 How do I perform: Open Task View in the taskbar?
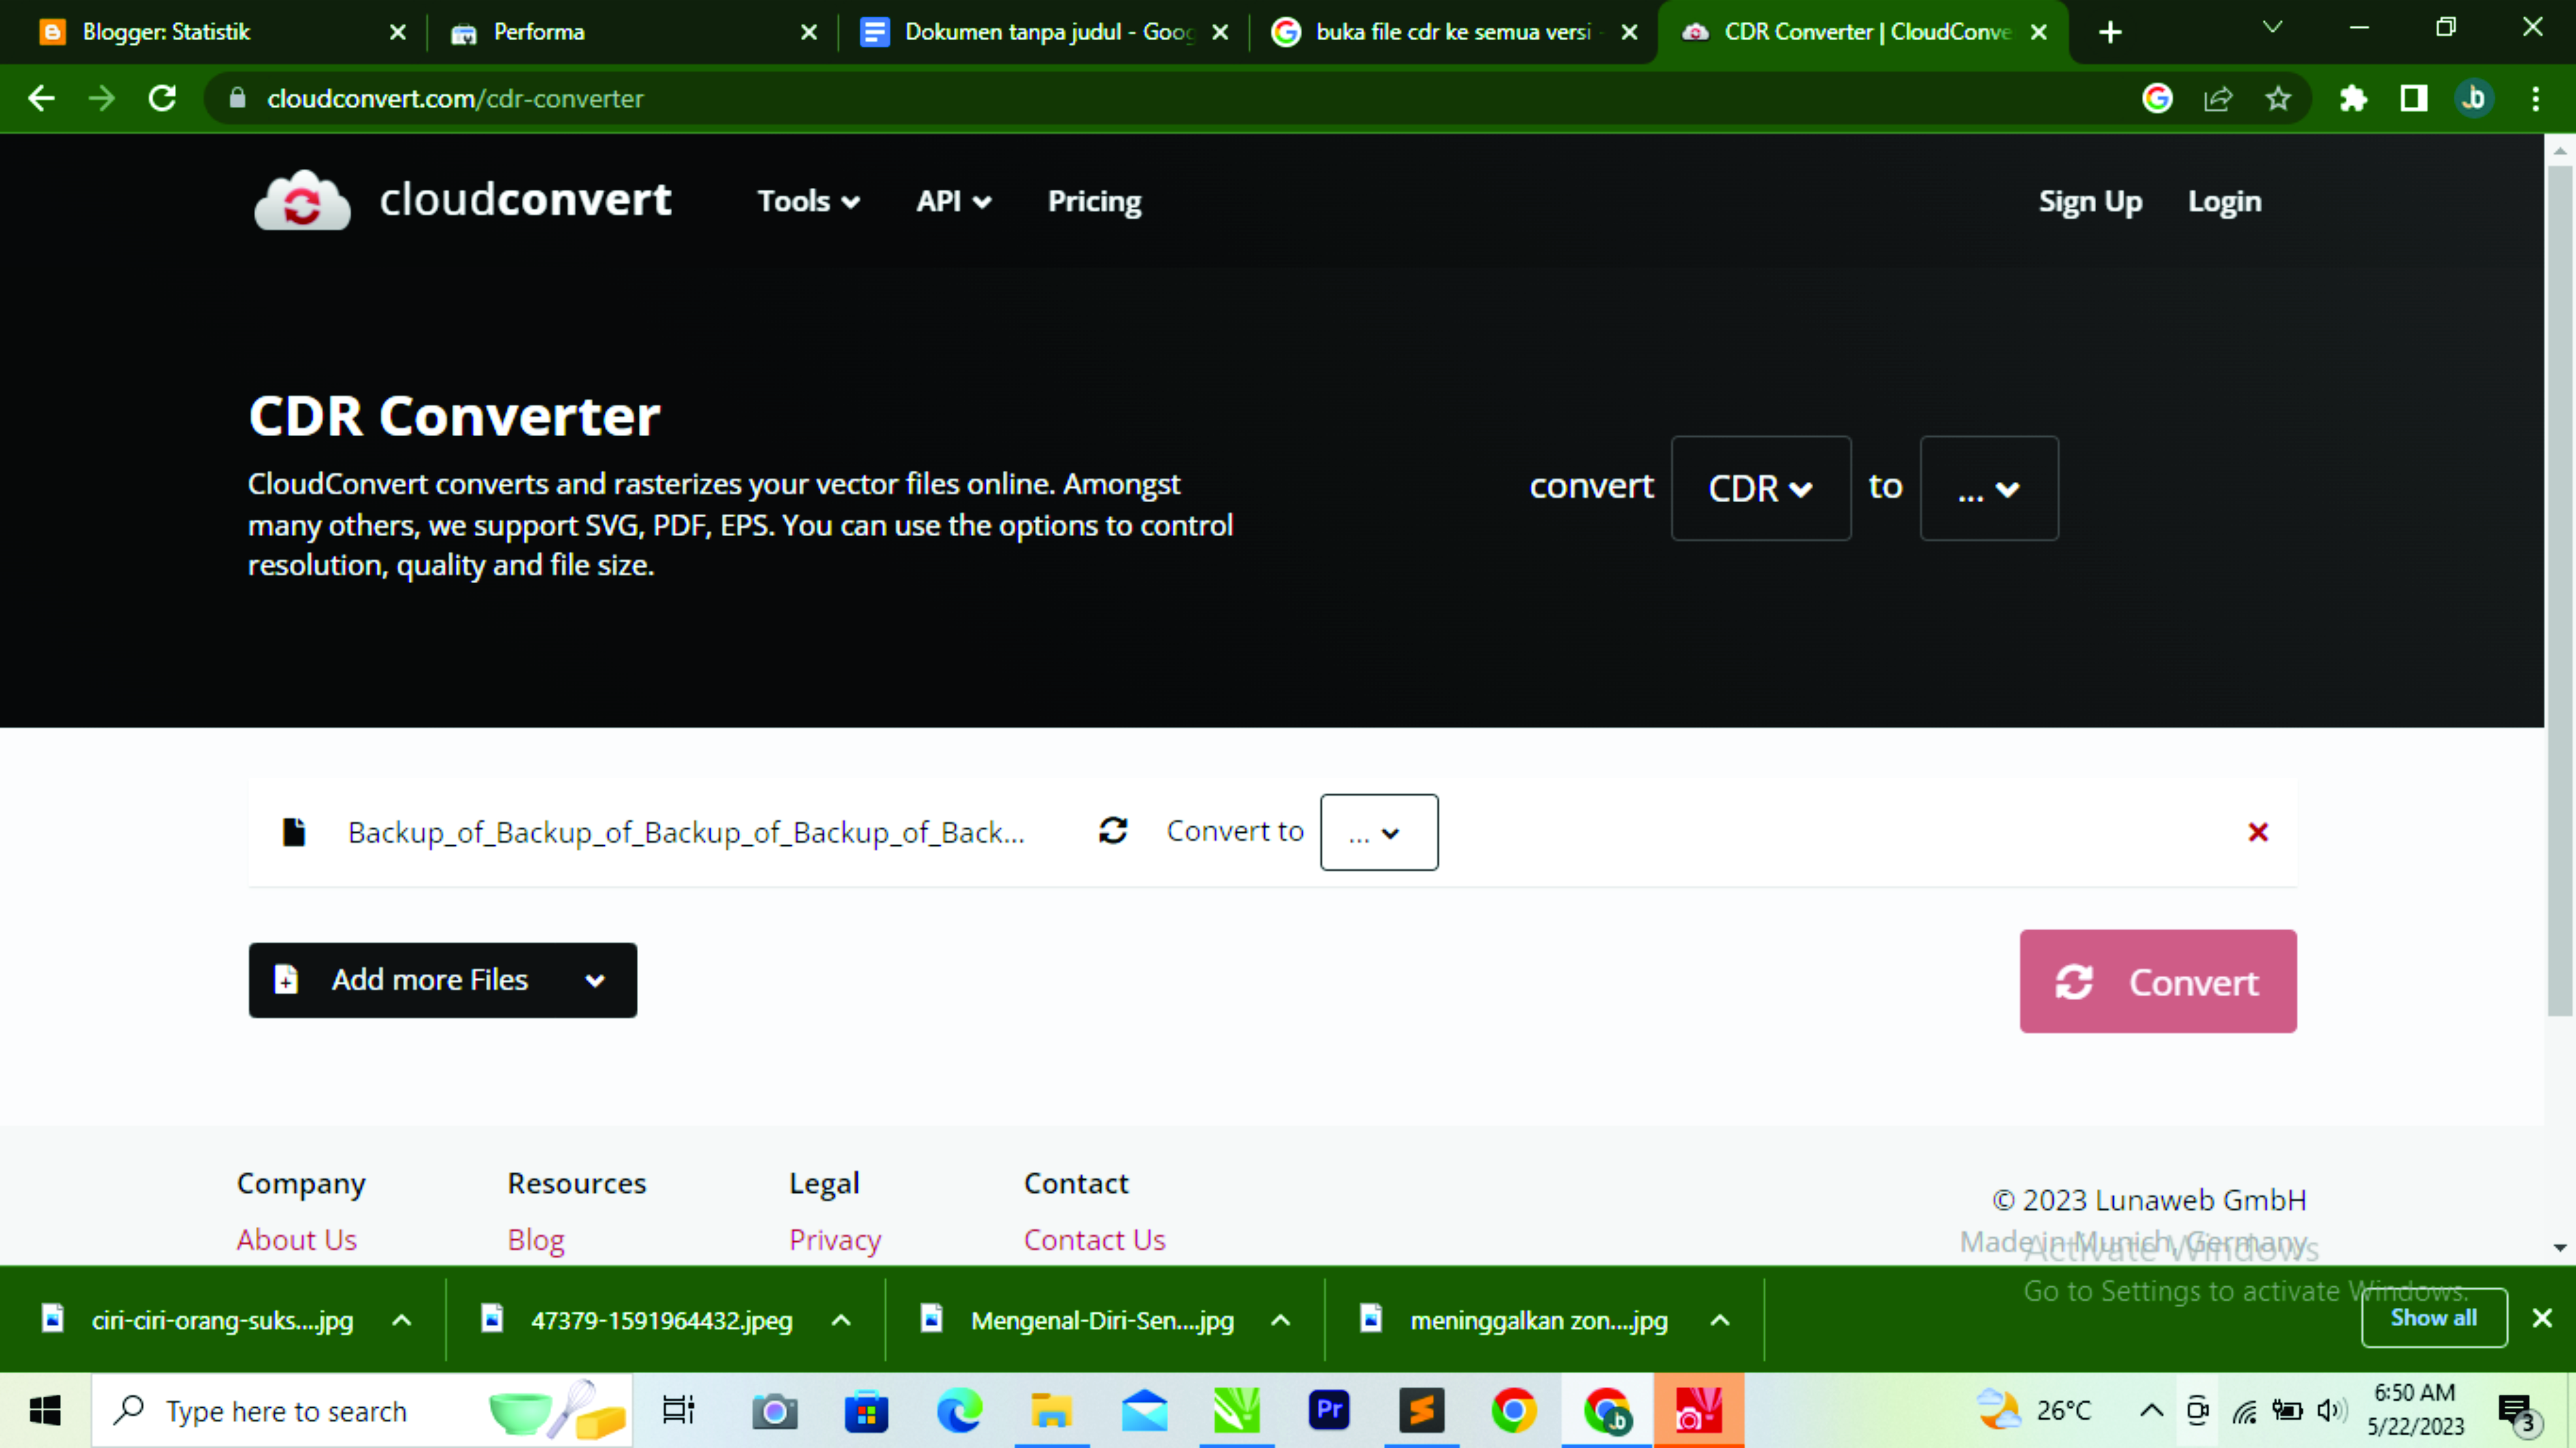coord(679,1411)
